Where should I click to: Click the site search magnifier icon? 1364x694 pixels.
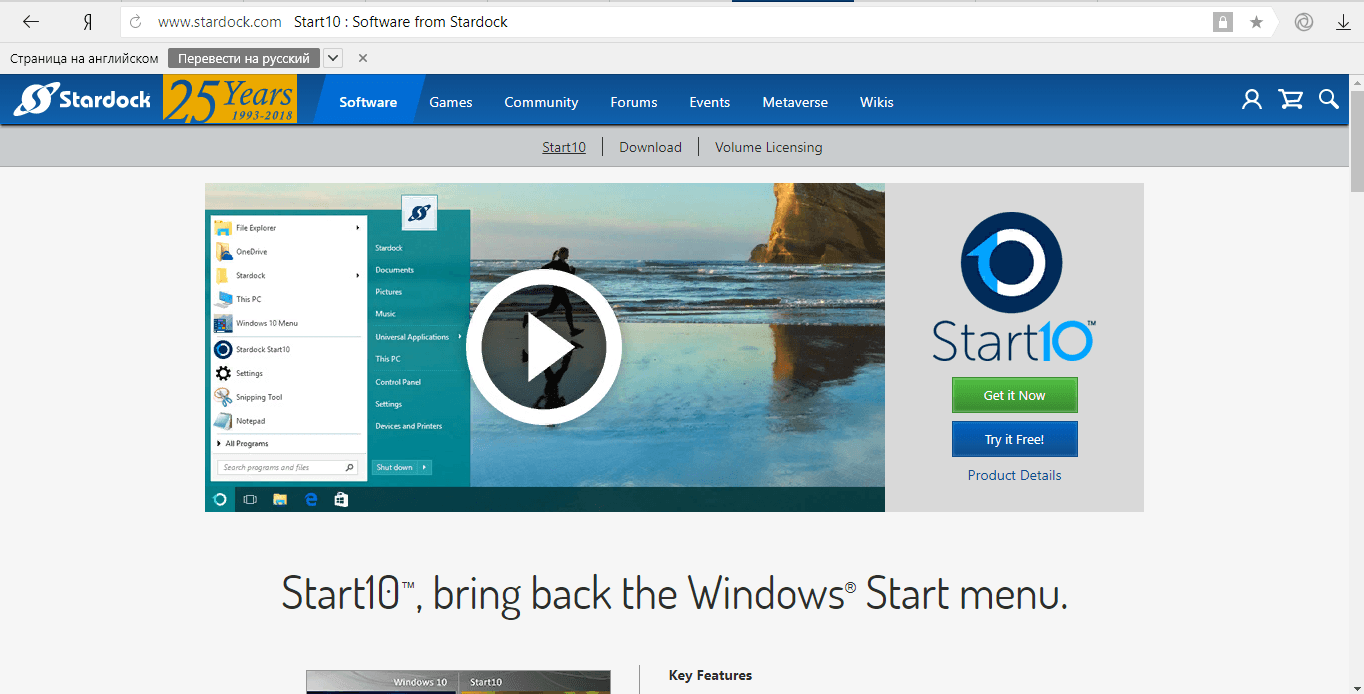pyautogui.click(x=1329, y=99)
